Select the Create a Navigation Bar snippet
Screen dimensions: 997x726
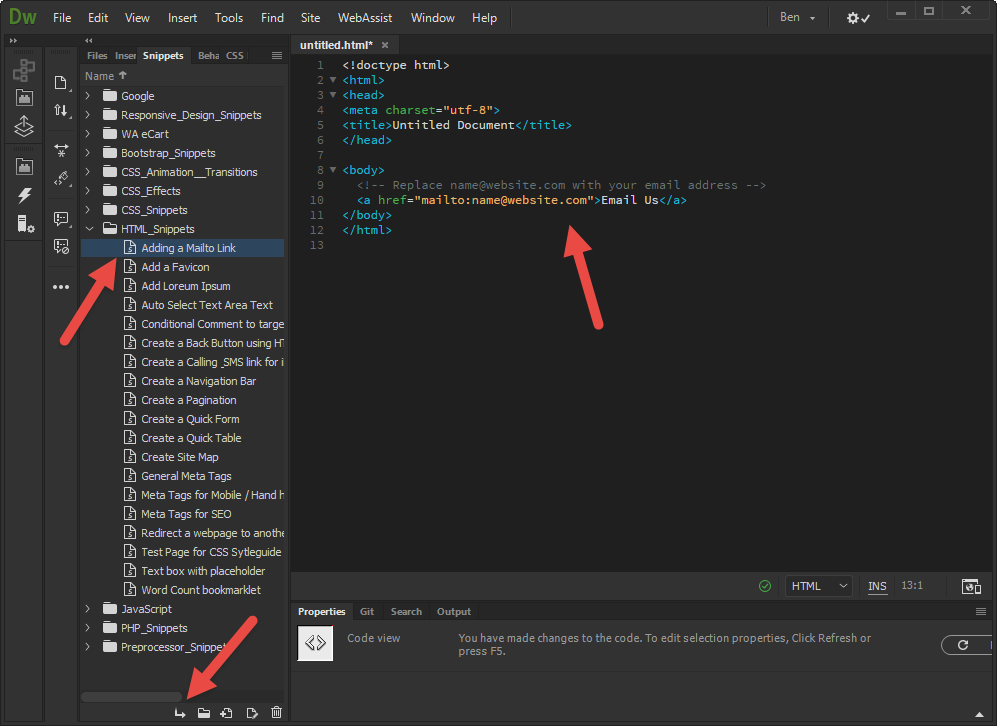tap(198, 381)
